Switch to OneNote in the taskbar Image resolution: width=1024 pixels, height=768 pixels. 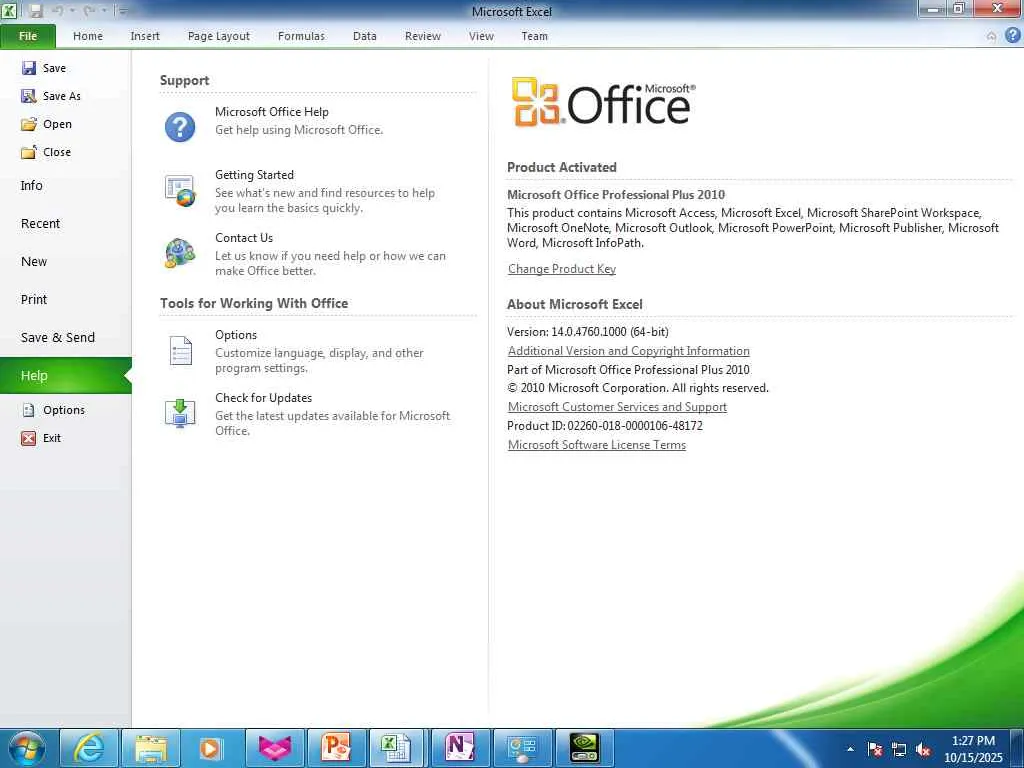point(460,748)
